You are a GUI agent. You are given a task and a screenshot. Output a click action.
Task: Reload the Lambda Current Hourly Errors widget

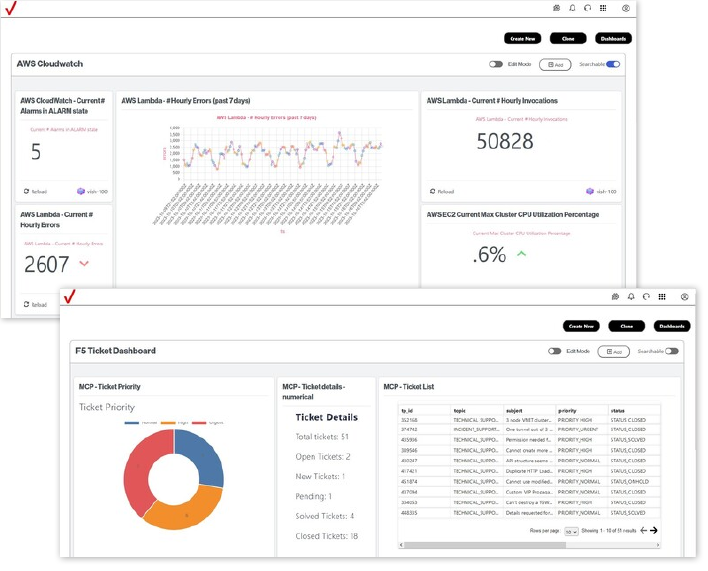coord(35,305)
